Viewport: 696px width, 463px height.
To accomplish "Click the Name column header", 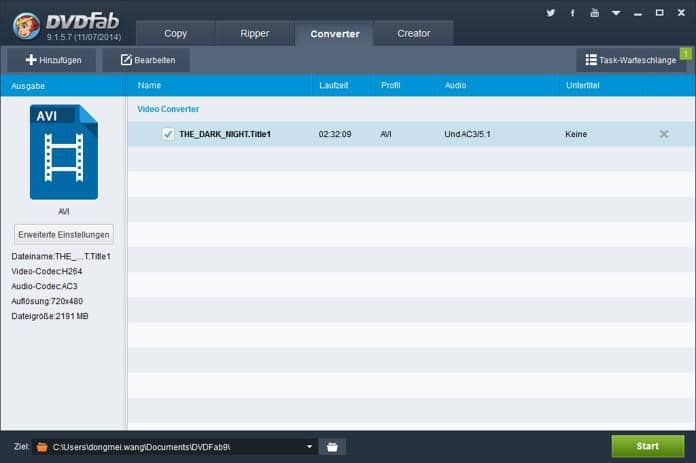I will tap(149, 85).
